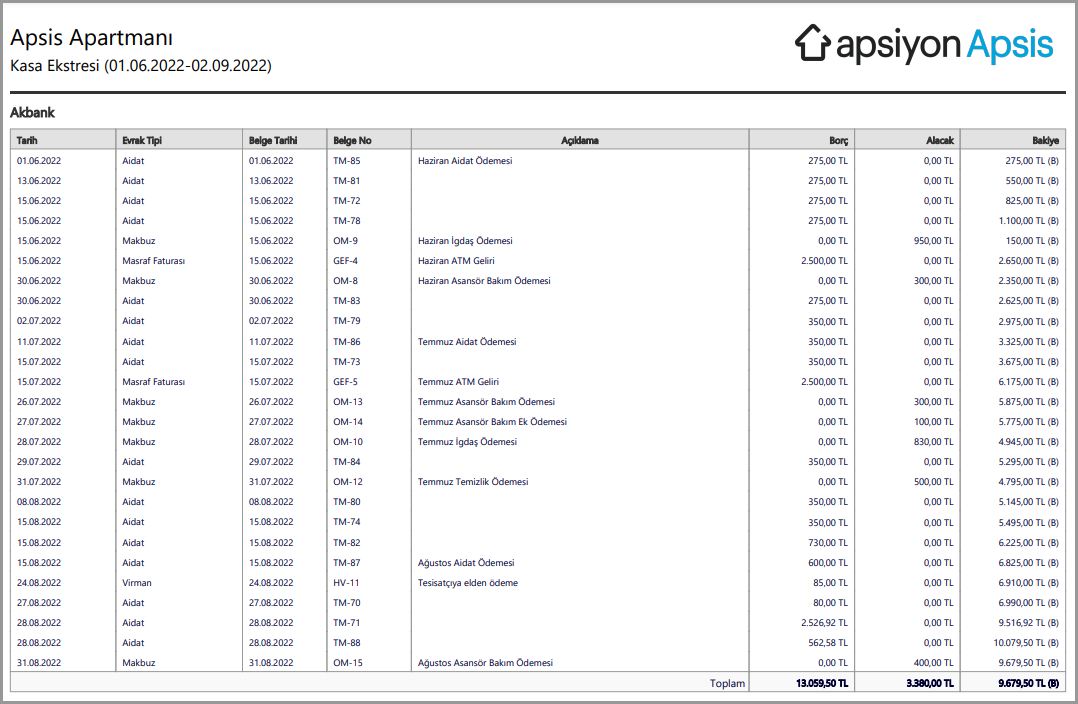This screenshot has height=704, width=1078.
Task: Click document number TM-74
Action: (346, 522)
